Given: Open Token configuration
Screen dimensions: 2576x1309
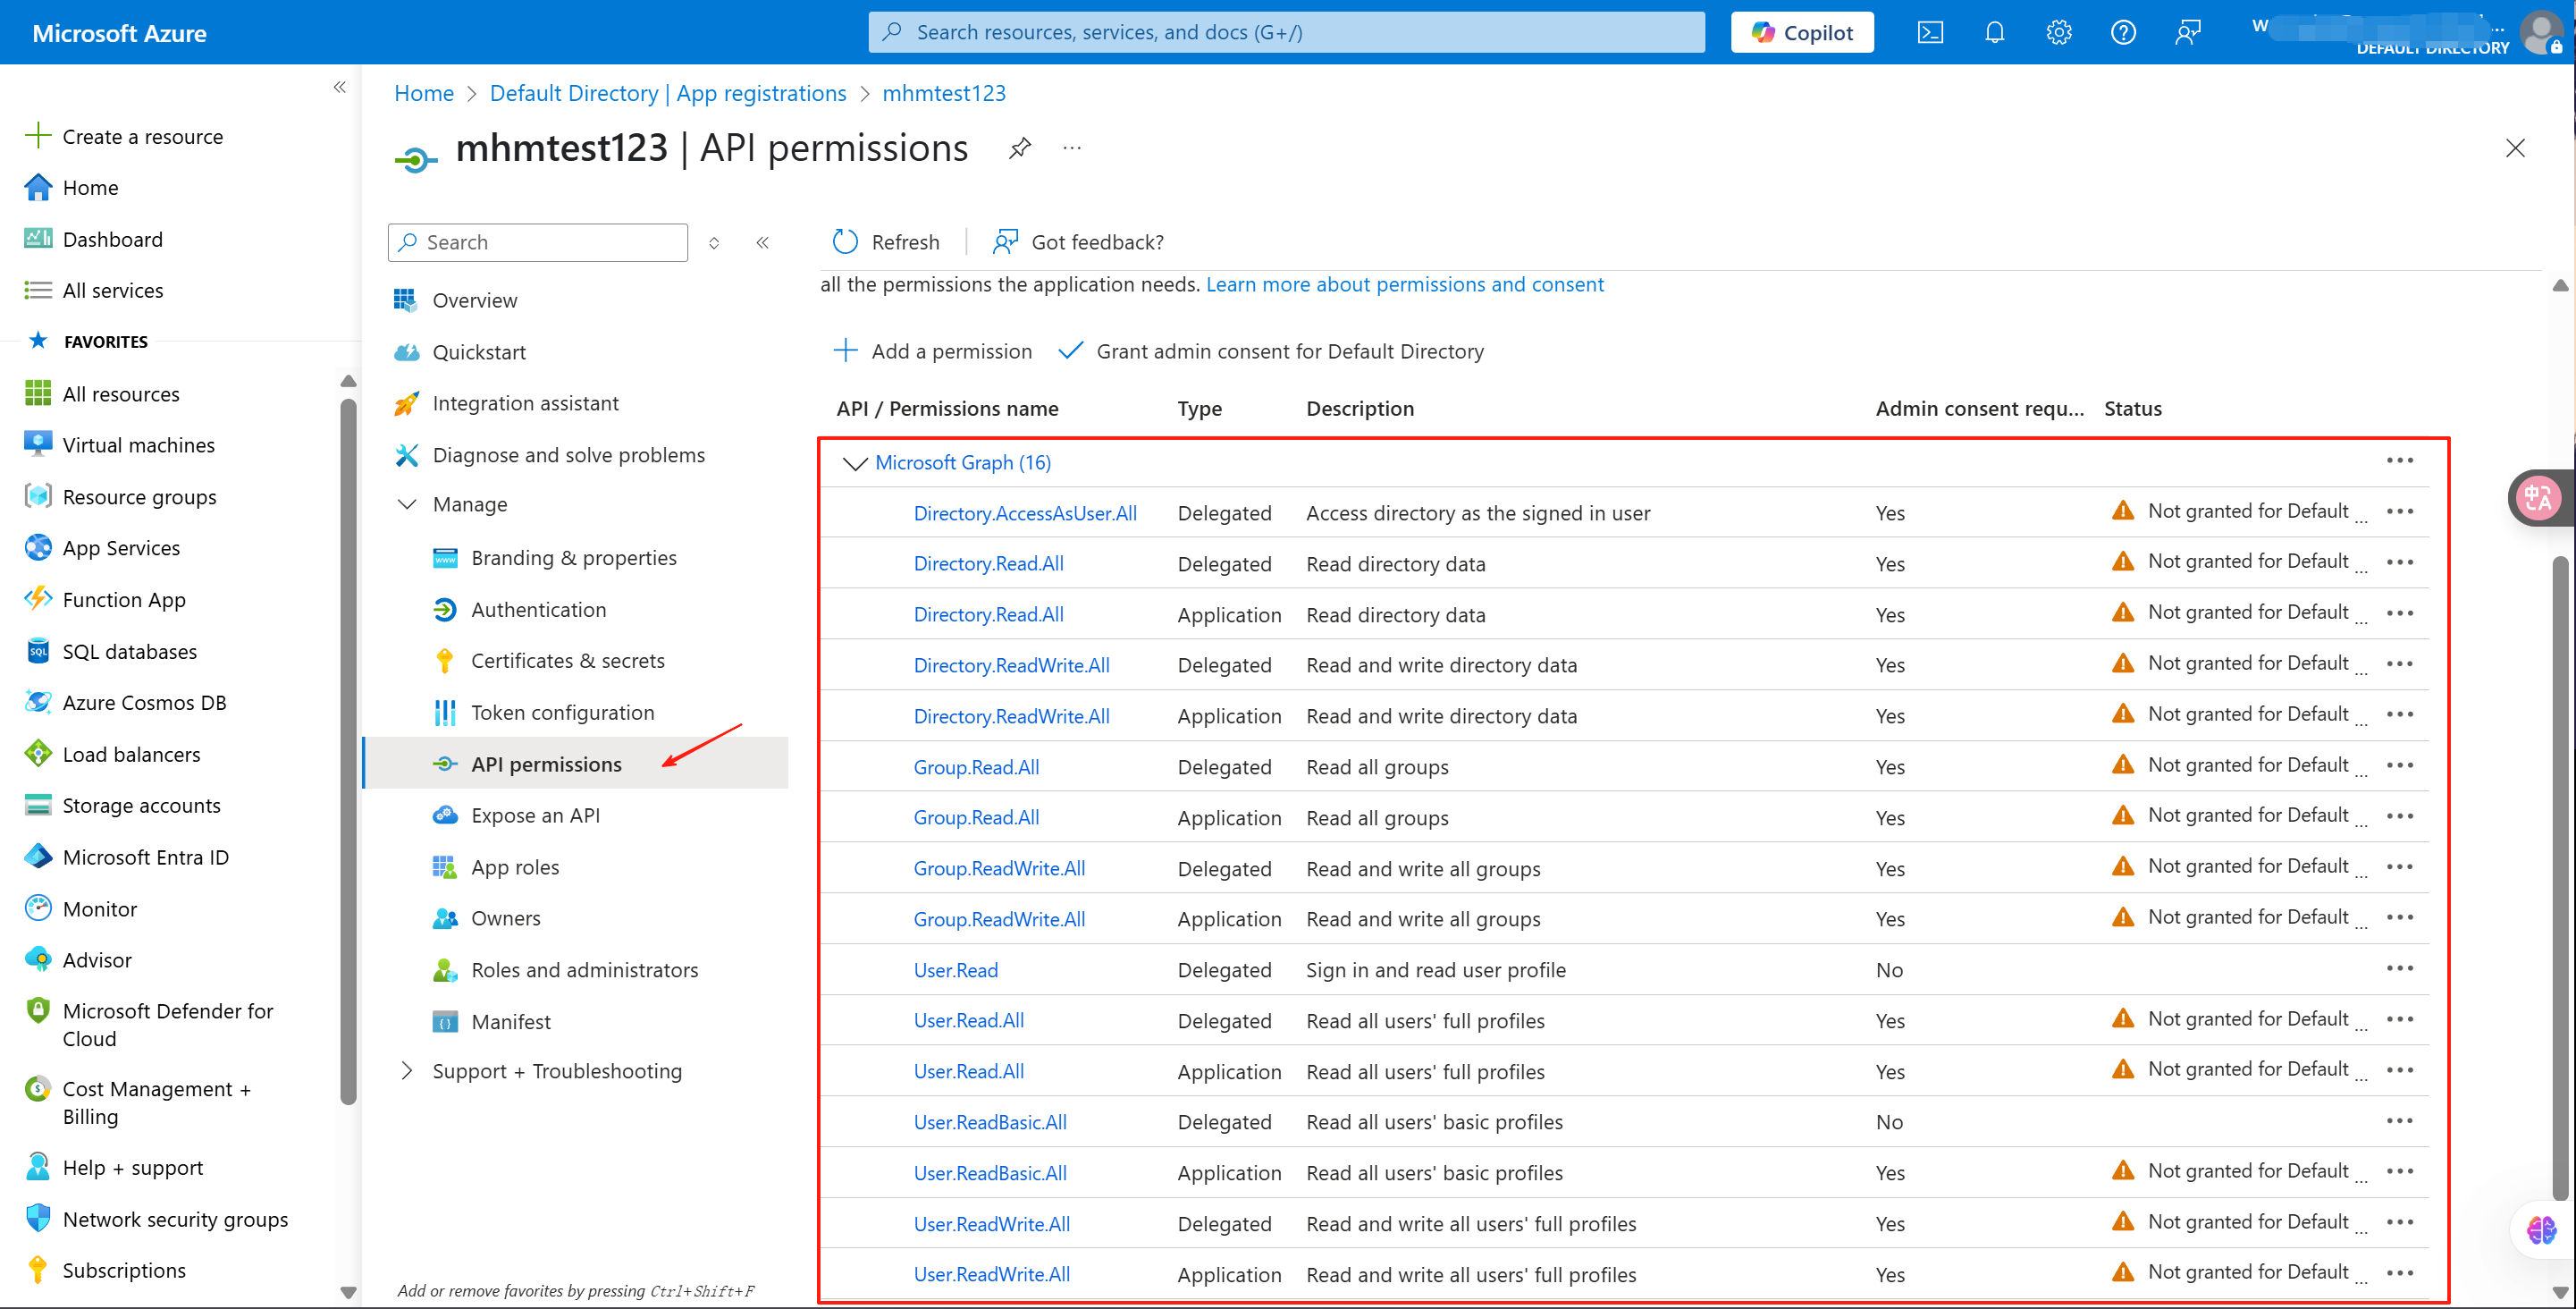Looking at the screenshot, I should (562, 713).
